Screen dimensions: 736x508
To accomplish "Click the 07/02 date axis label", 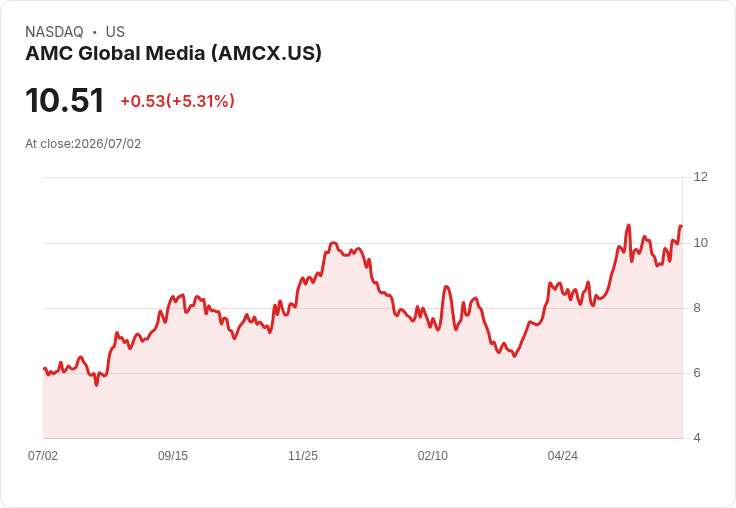I will (43, 456).
